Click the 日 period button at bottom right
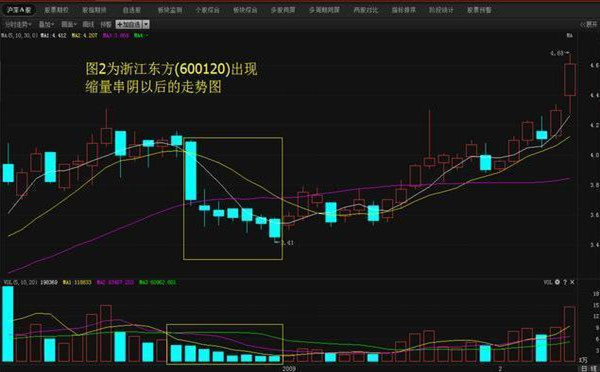Screen dimensions: 600x372 click(585, 368)
